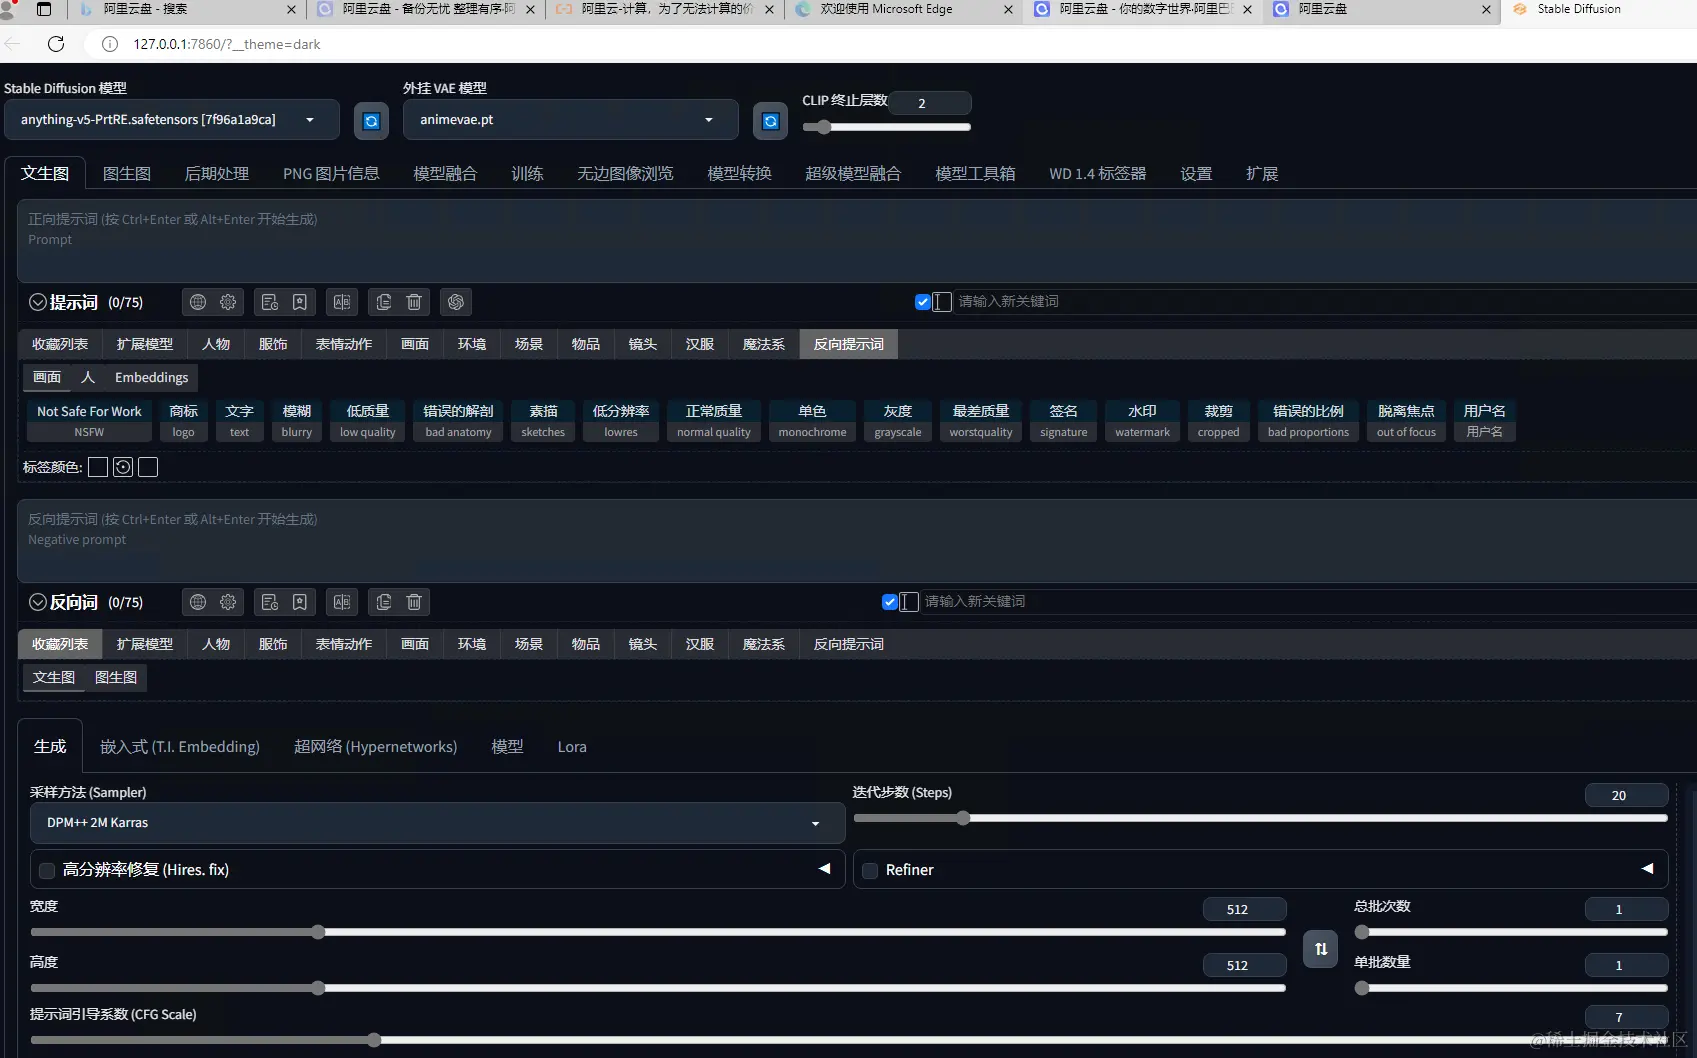Viewport: 1697px width, 1058px height.
Task: Click the copy icon in the 反向词 toolbar
Action: tap(384, 602)
